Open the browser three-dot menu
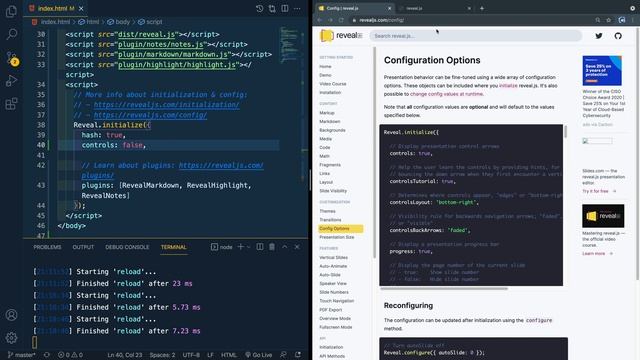 click(633, 20)
